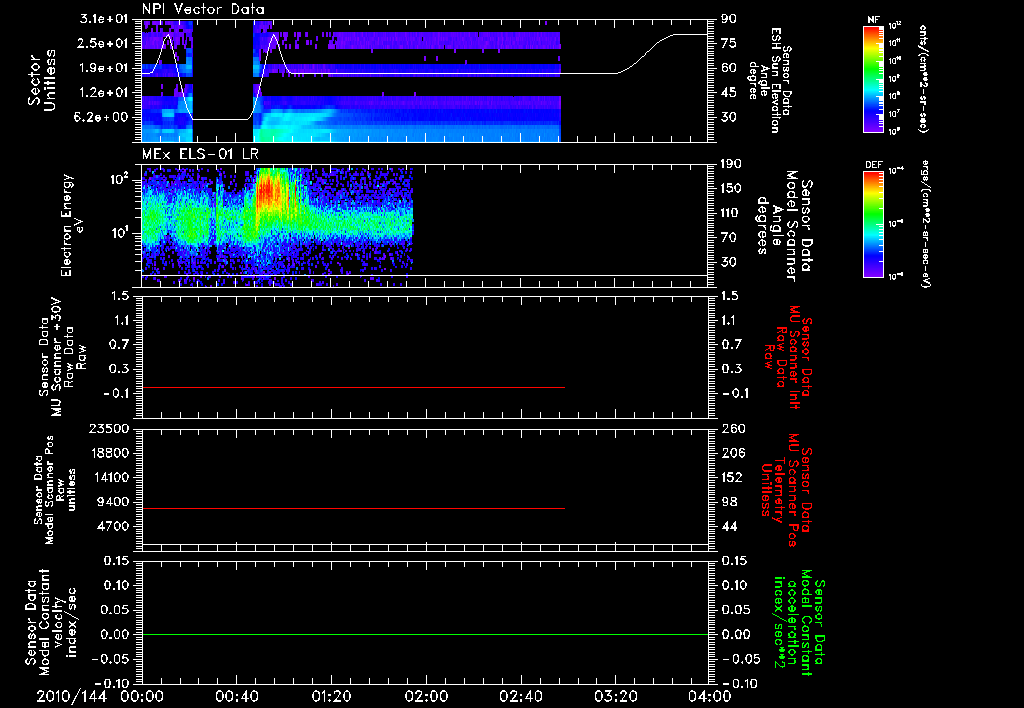Click the green "Model Constant acceleration" label
The height and width of the screenshot is (708, 1024).
(x=797, y=623)
